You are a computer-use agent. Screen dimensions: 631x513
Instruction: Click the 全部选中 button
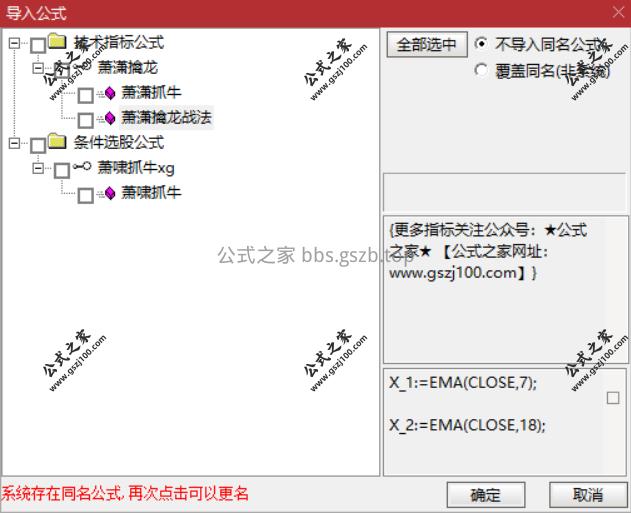click(x=427, y=44)
